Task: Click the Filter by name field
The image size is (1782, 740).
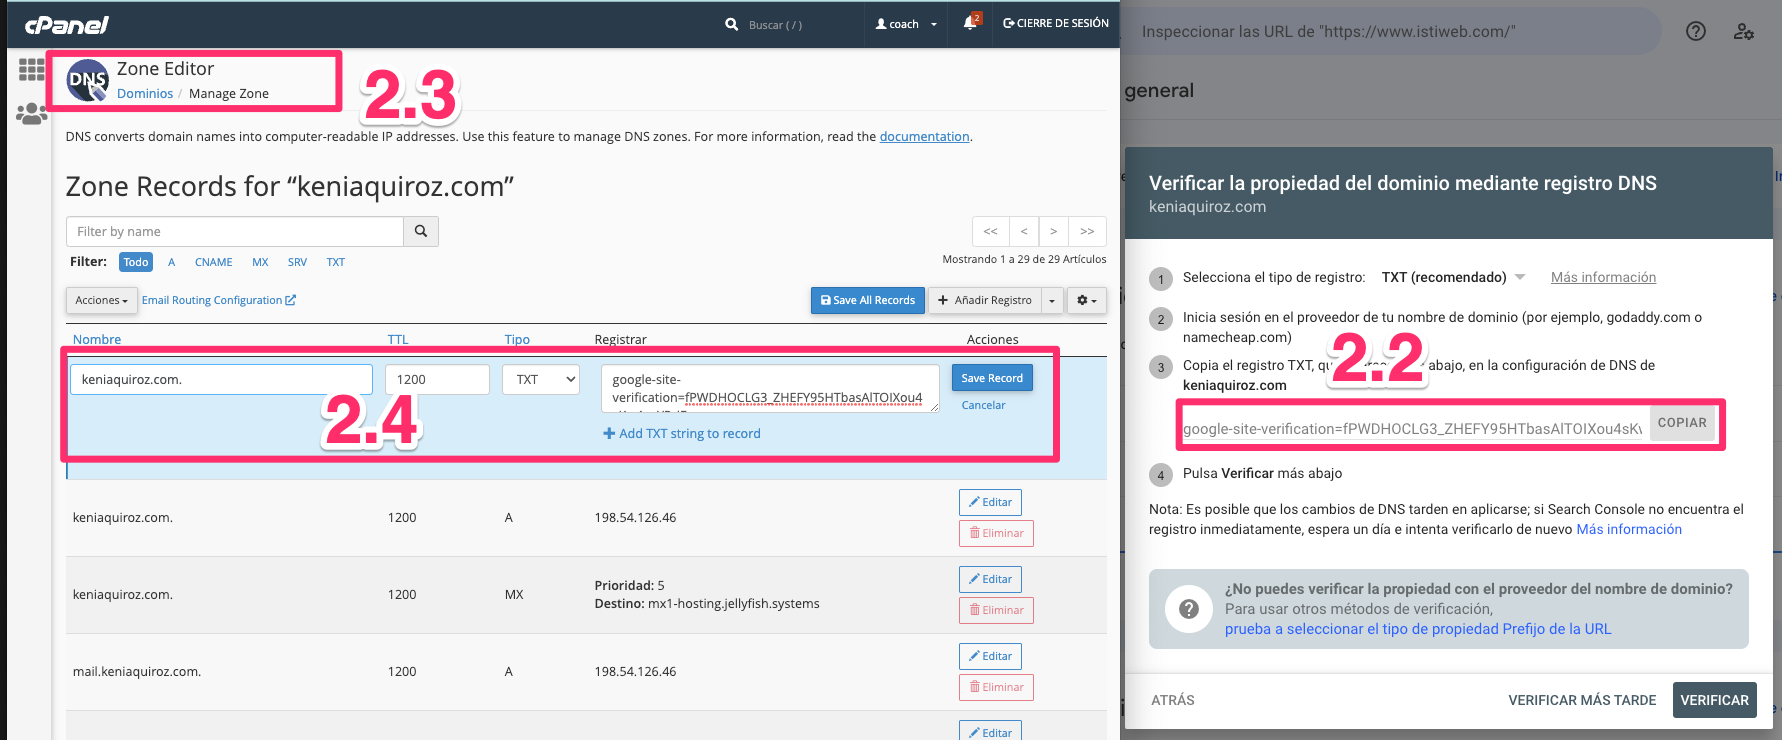Action: [x=235, y=231]
